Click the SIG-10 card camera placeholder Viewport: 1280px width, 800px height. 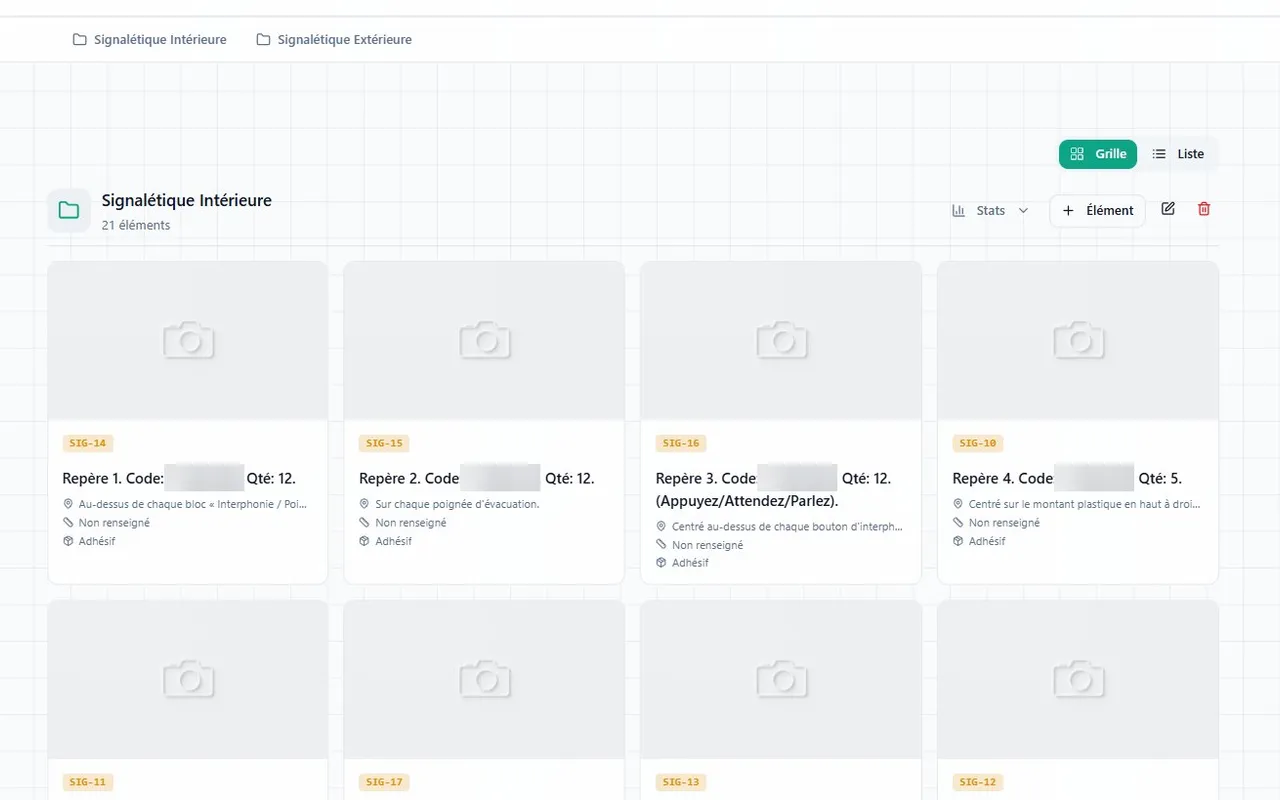1078,341
